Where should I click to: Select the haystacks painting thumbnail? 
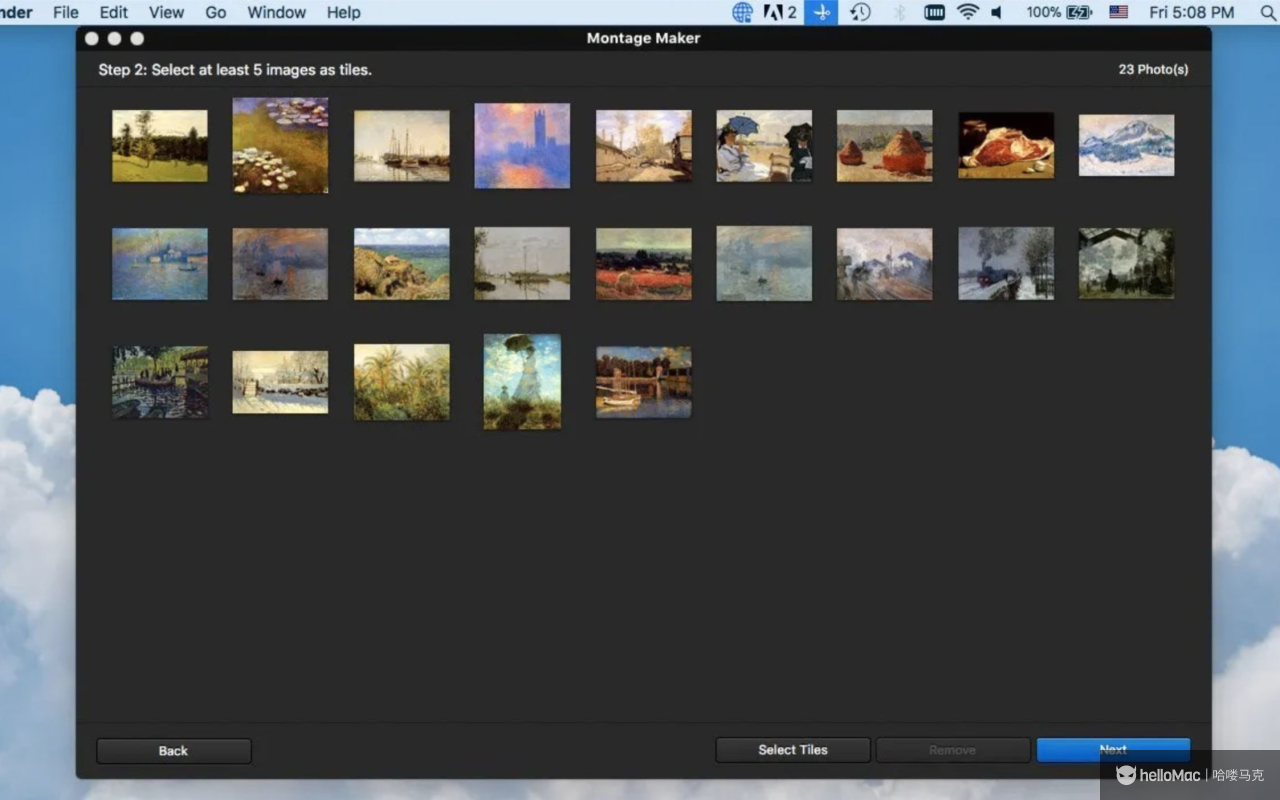click(x=885, y=146)
